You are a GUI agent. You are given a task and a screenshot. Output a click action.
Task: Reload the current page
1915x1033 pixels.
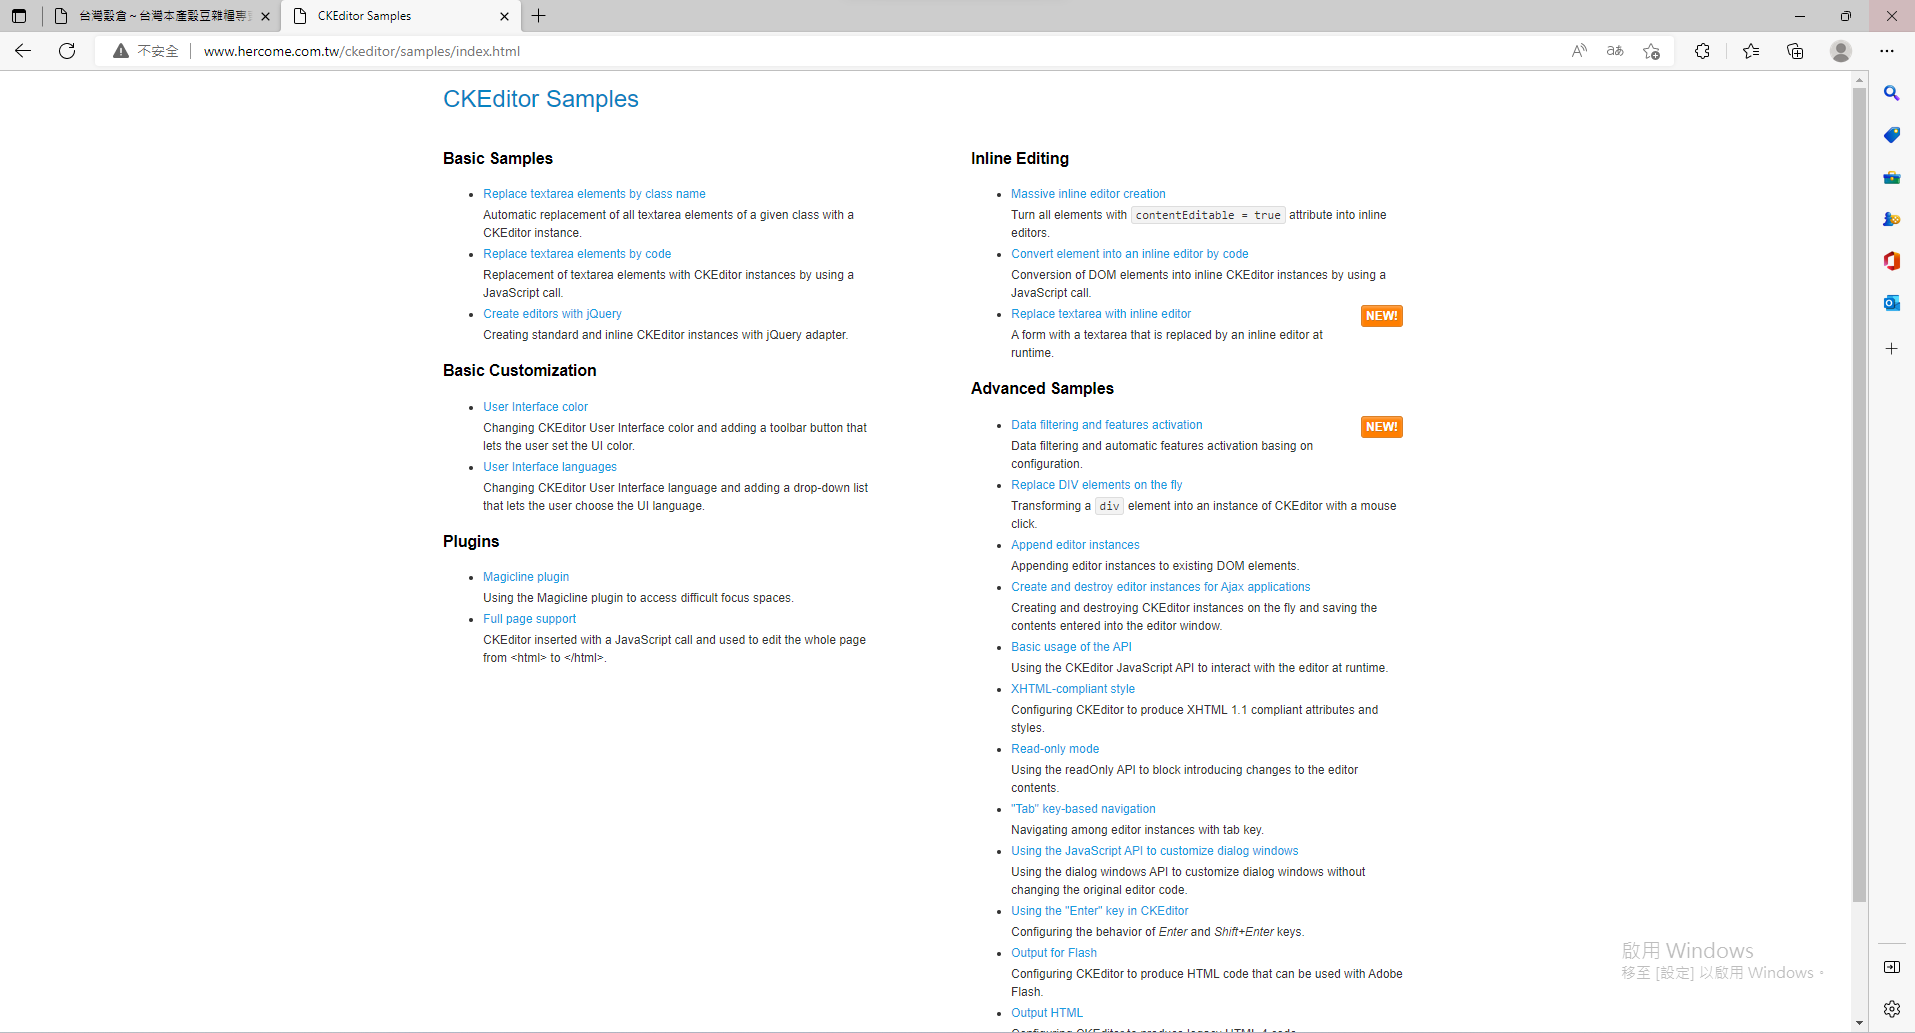coord(67,51)
